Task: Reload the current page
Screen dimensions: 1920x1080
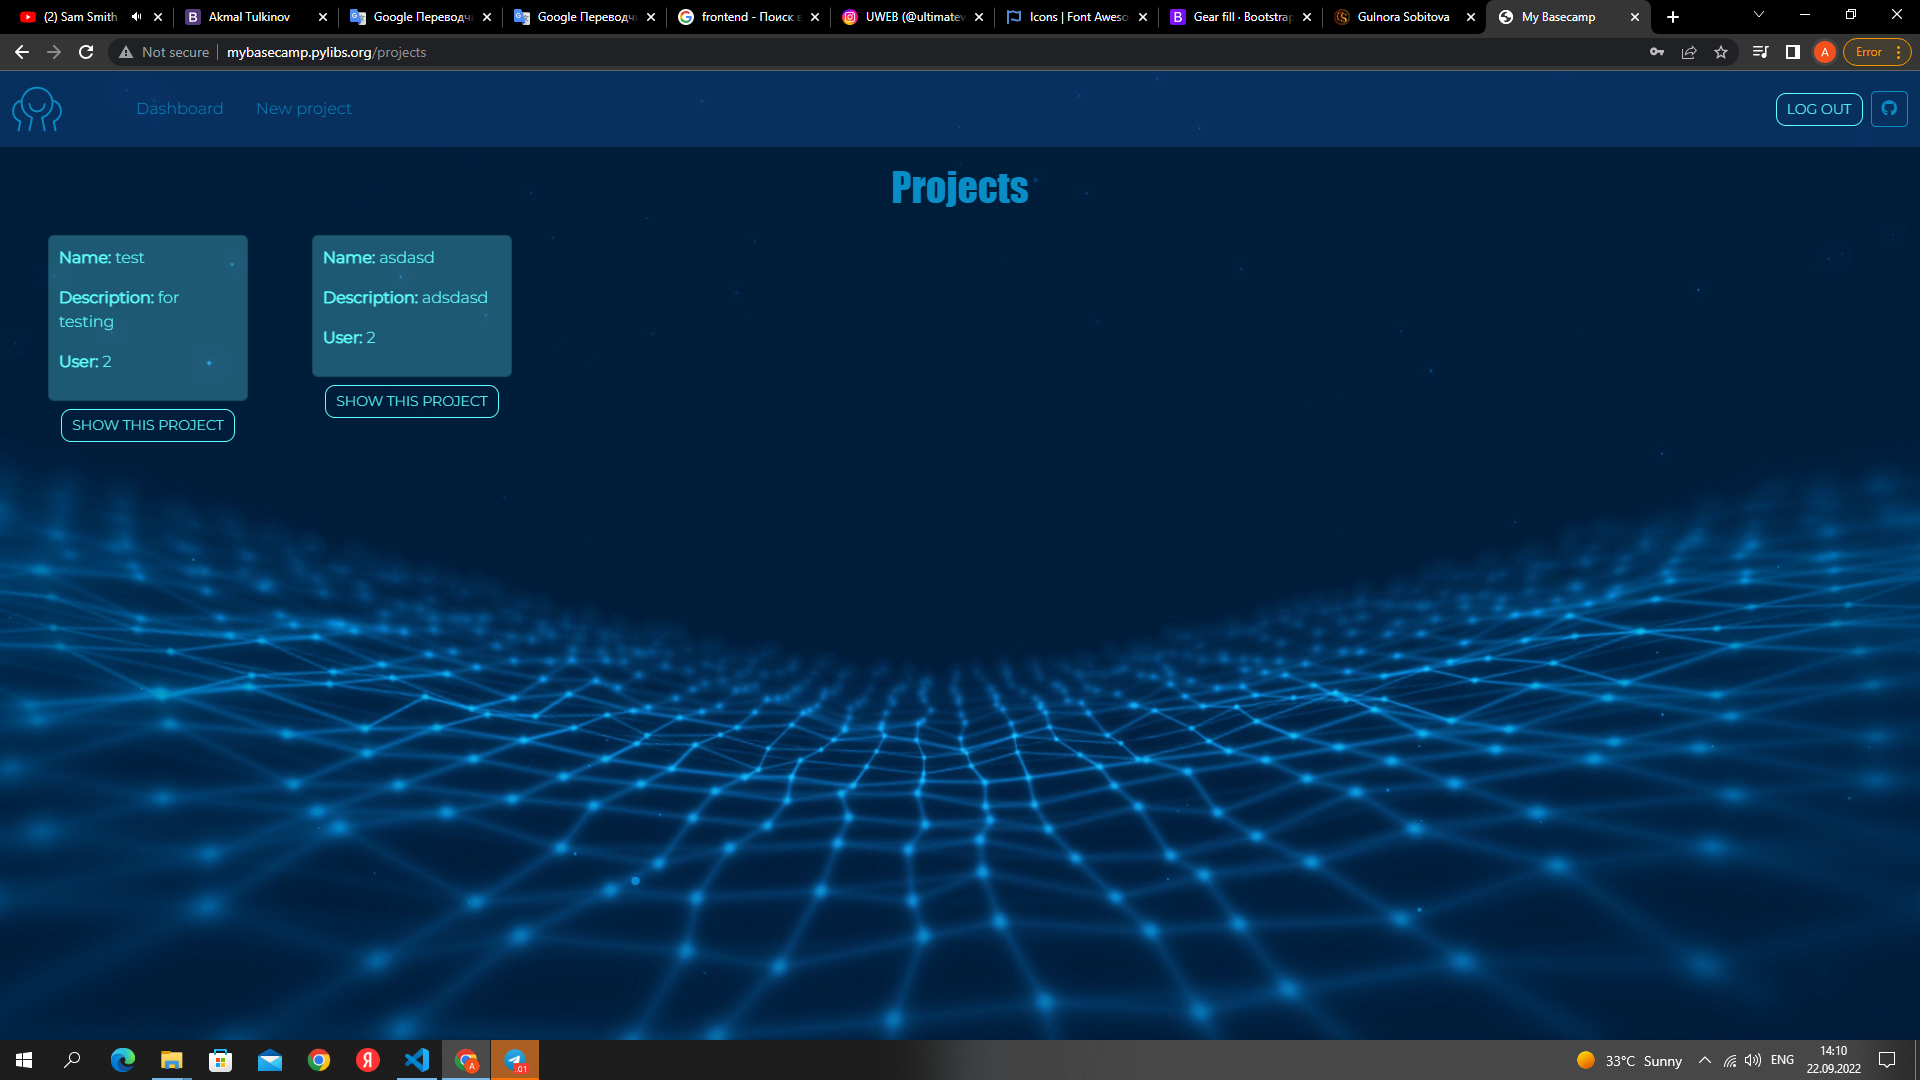Action: pyautogui.click(x=86, y=52)
